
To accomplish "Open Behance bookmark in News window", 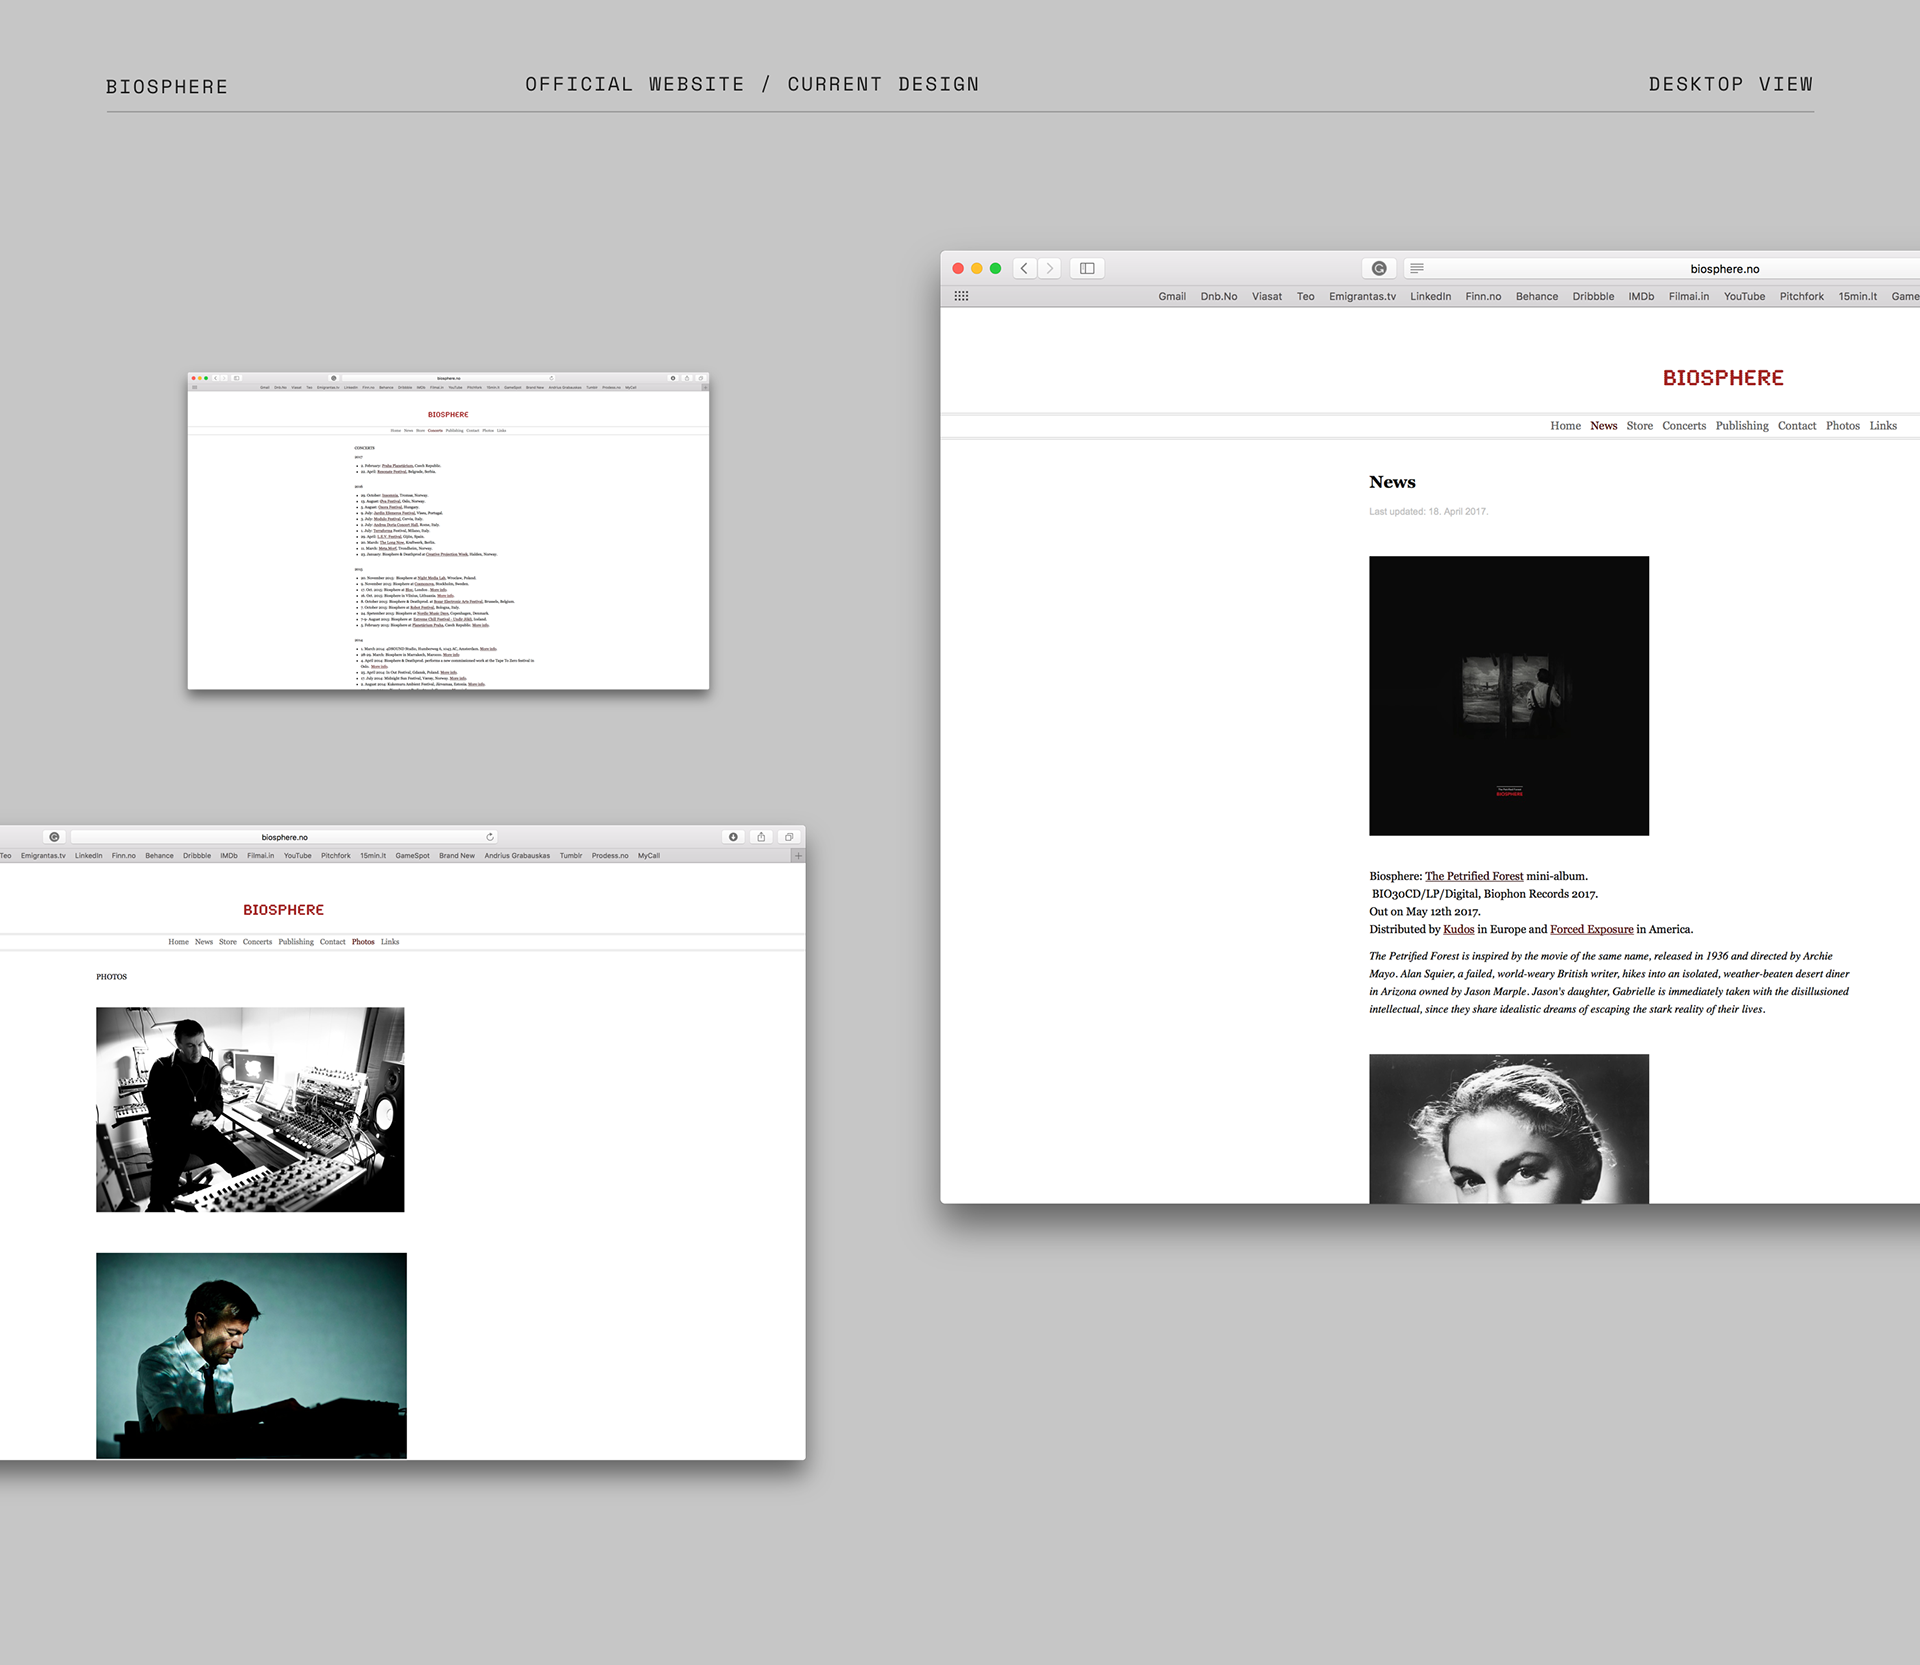I will click(1537, 296).
